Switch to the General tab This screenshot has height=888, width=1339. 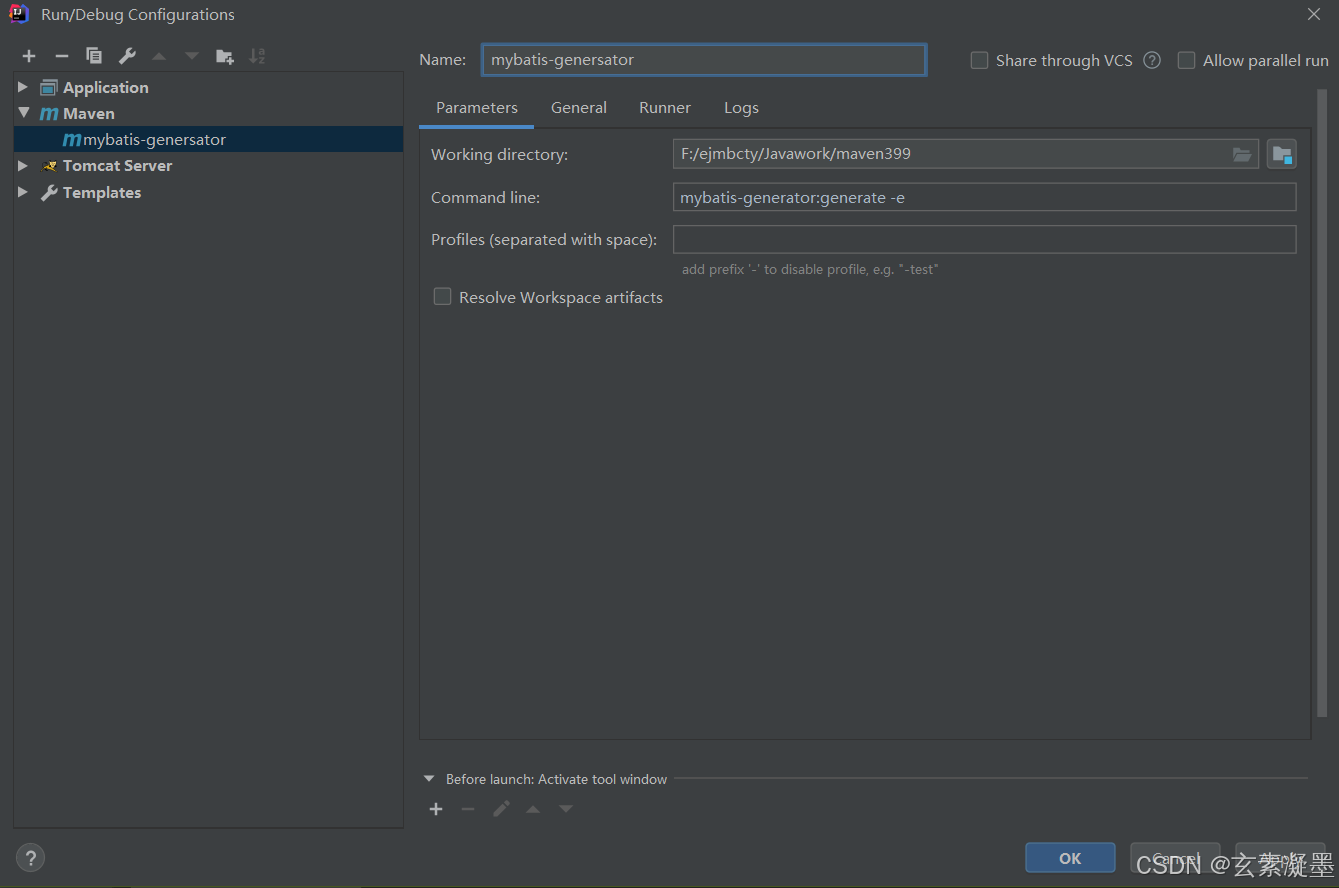[x=579, y=108]
